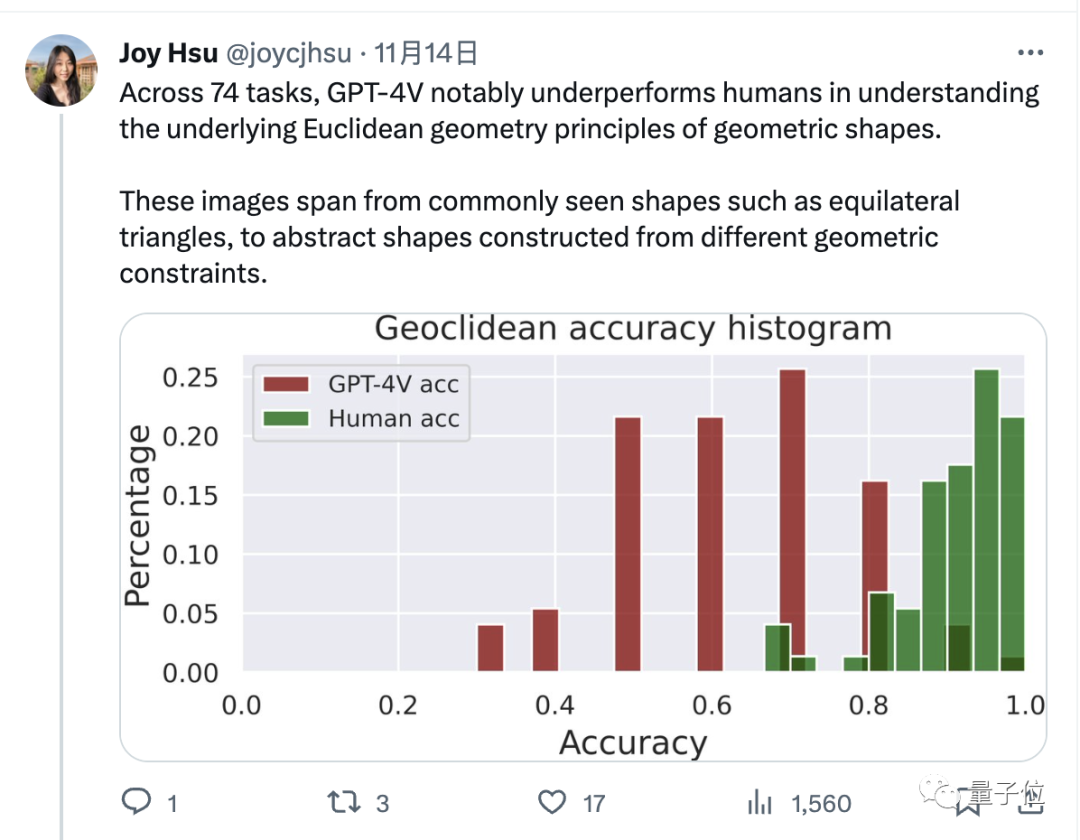
Task: Click the like count number 17
Action: pos(594,802)
